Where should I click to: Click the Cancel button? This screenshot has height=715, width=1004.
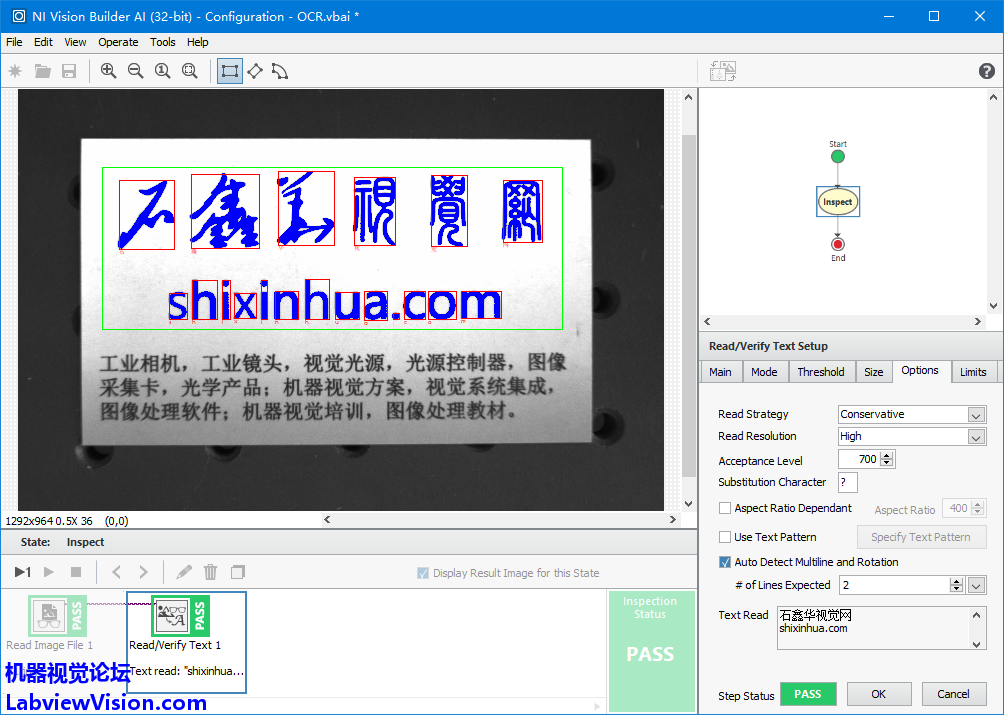coord(953,694)
